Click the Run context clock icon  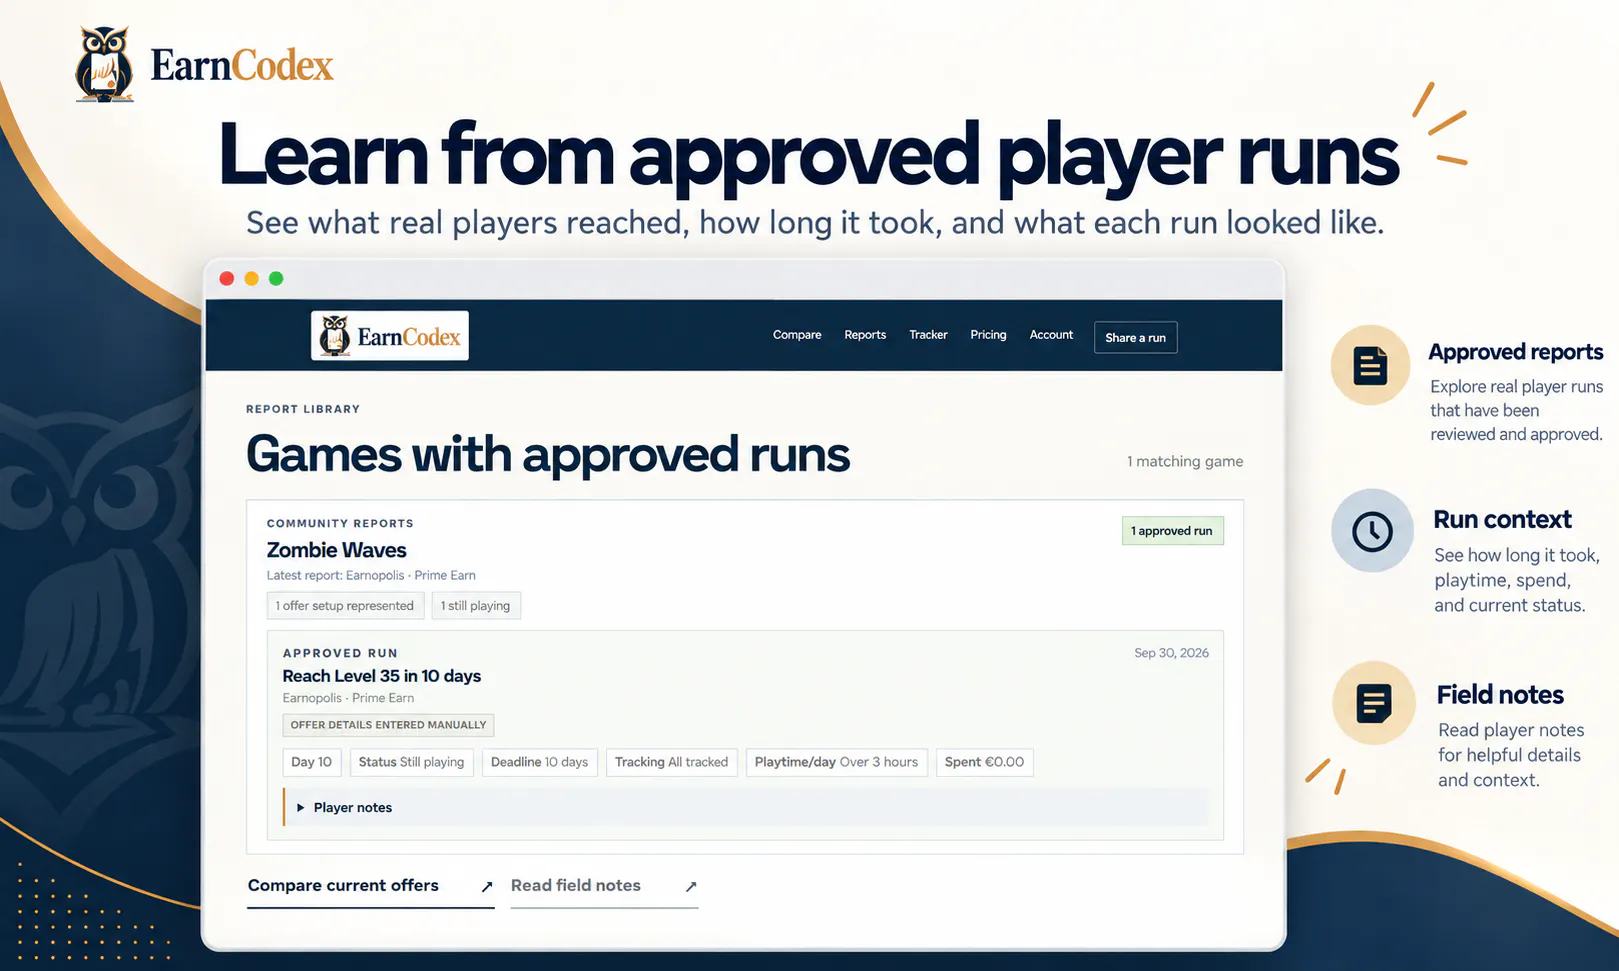[1372, 531]
